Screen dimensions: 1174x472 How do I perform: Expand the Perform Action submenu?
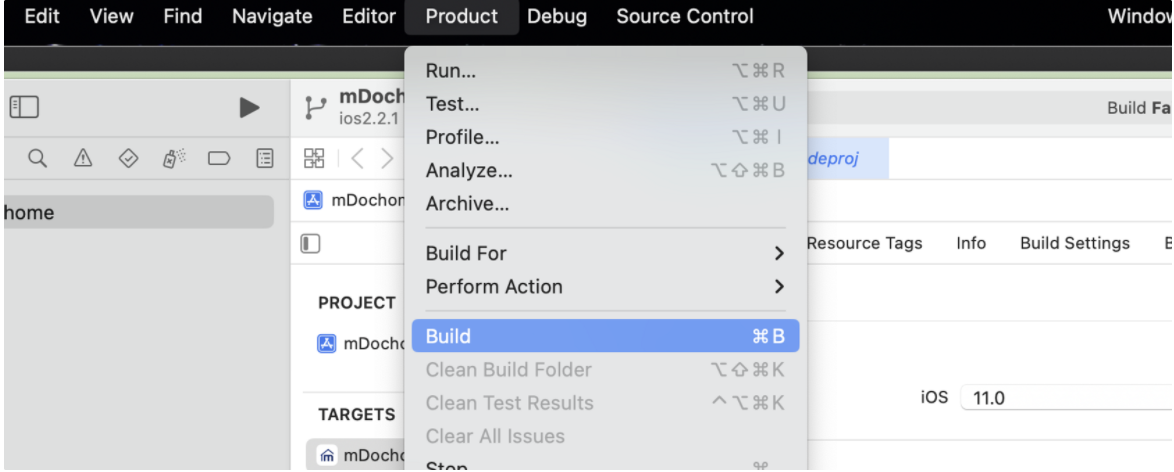(604, 286)
